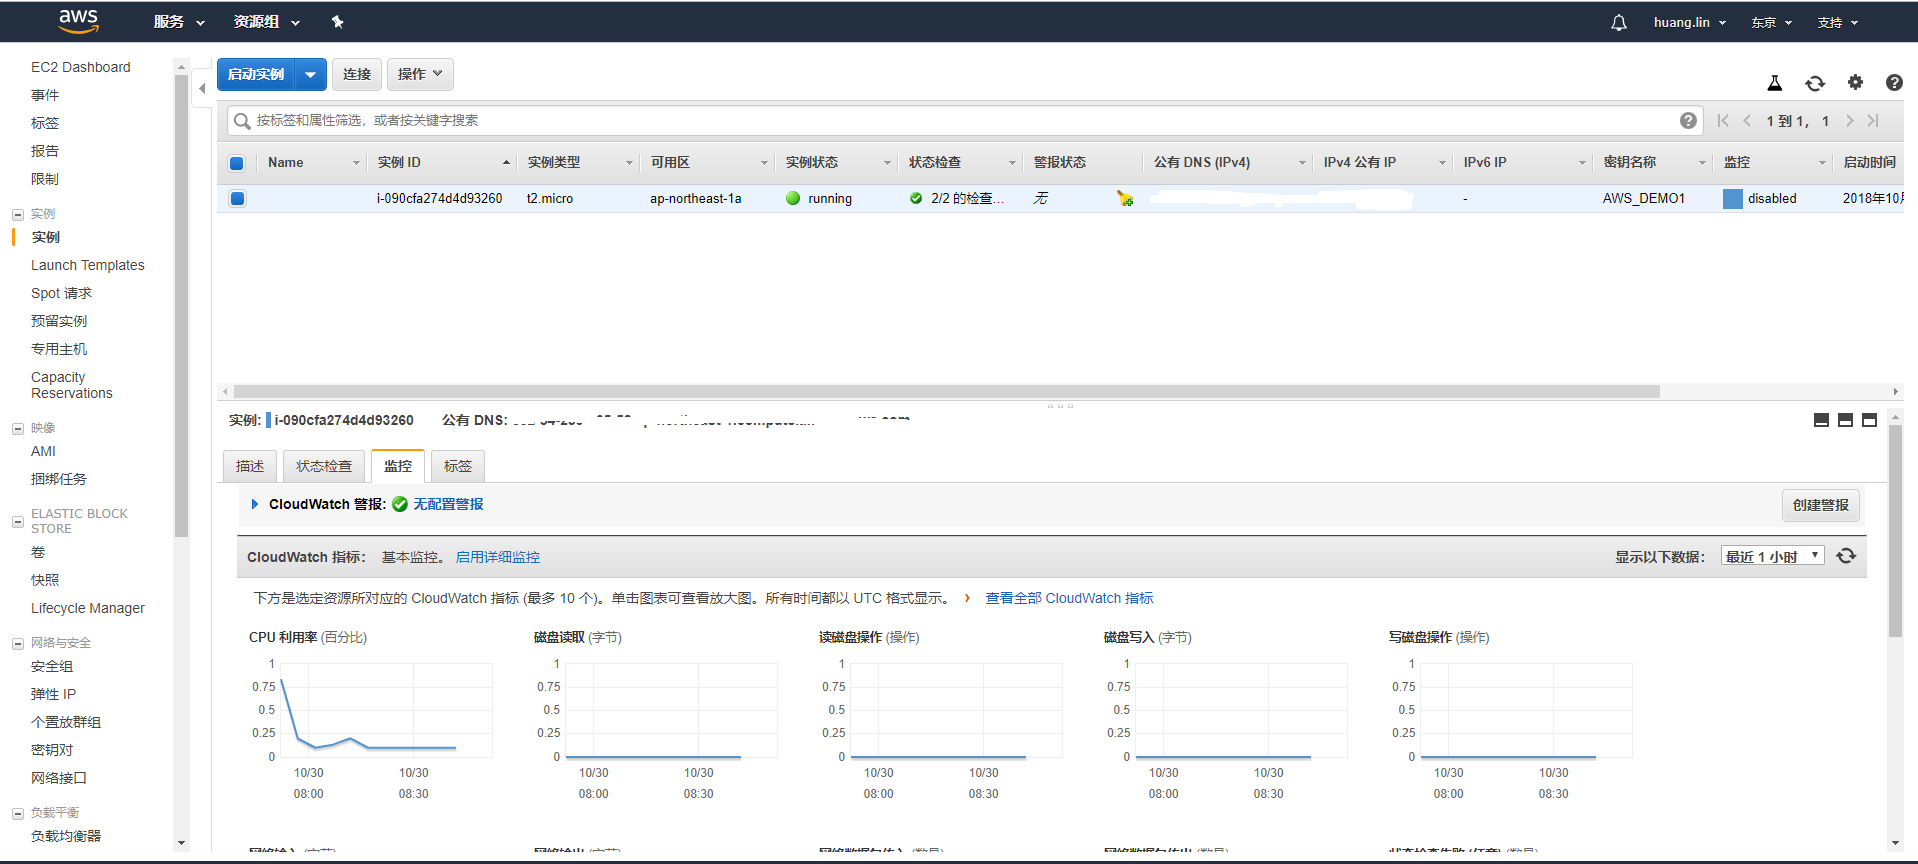
Task: Collapse the Instances (实例) sidebar section
Action: point(18,214)
